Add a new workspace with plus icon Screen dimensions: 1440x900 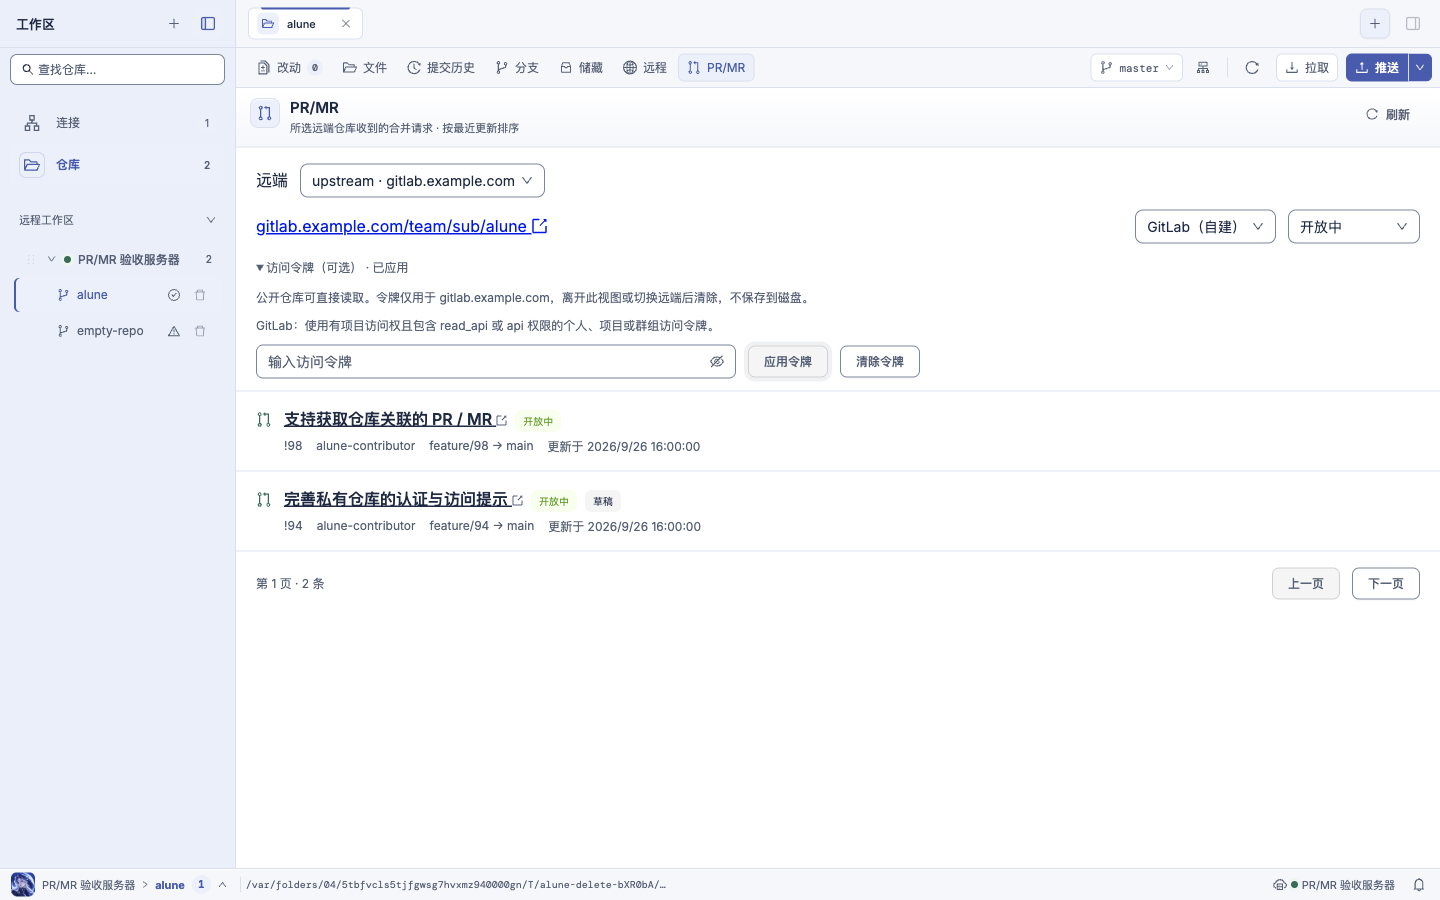point(174,24)
